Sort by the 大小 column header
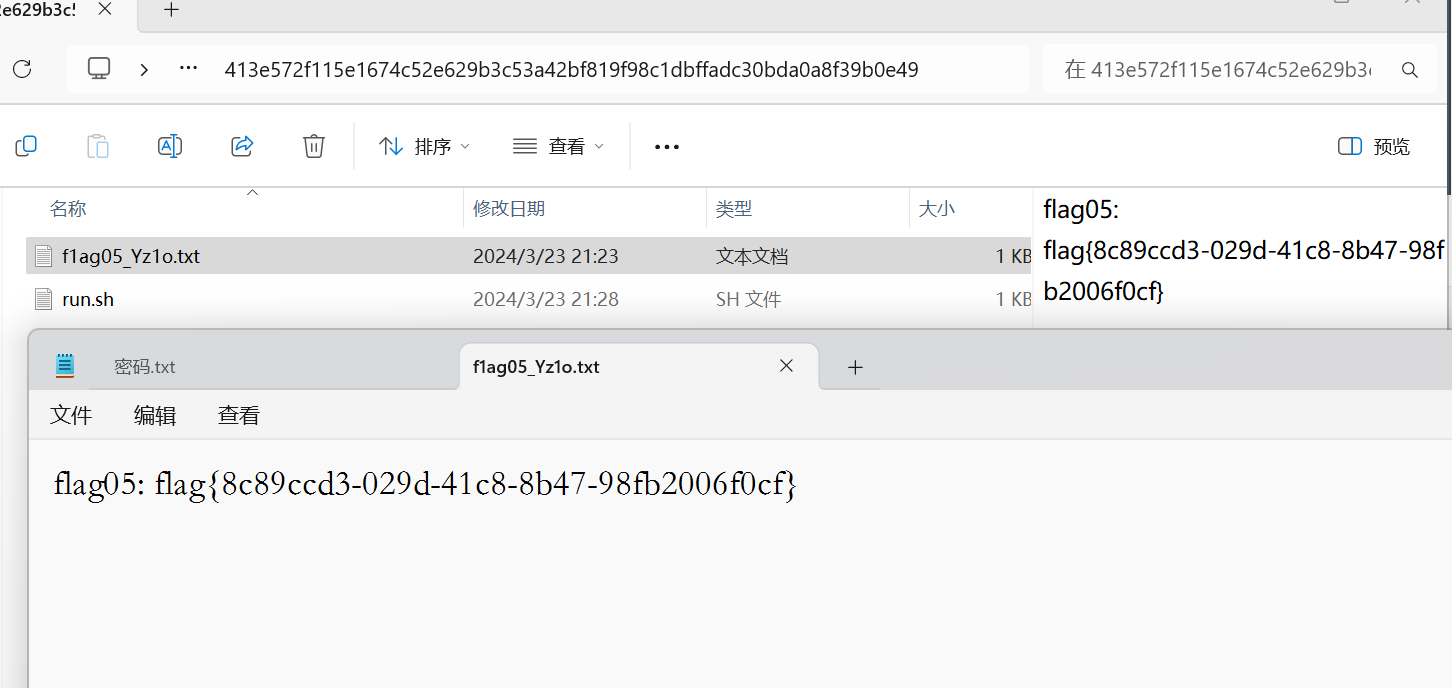 click(937, 208)
